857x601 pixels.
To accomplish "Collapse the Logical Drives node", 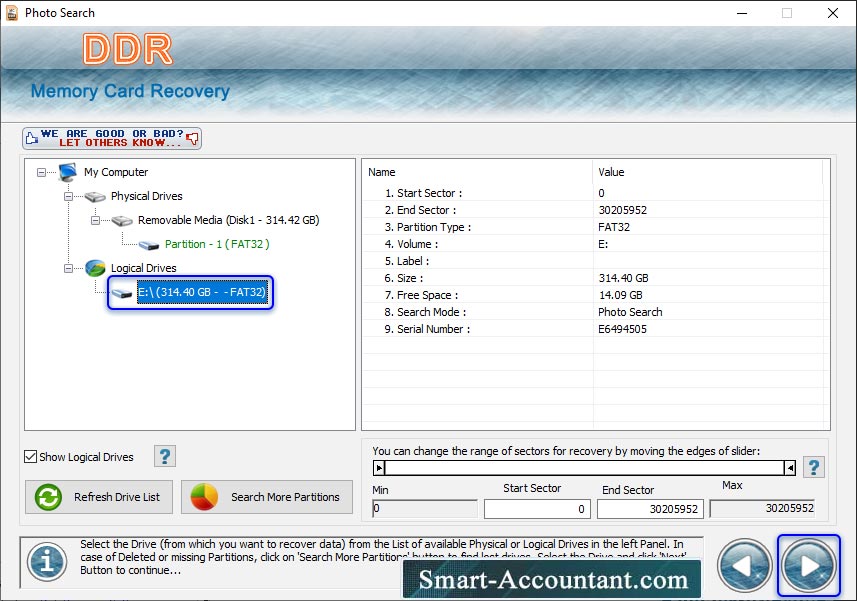I will tap(68, 268).
